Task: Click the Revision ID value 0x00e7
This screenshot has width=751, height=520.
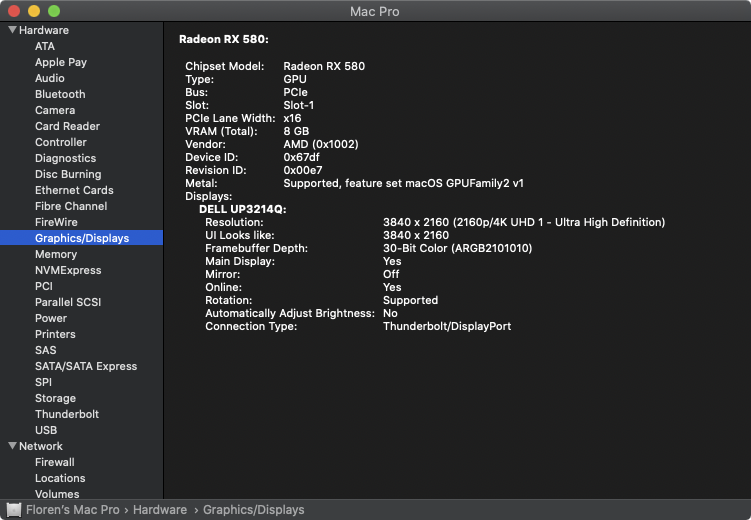Action: point(303,170)
